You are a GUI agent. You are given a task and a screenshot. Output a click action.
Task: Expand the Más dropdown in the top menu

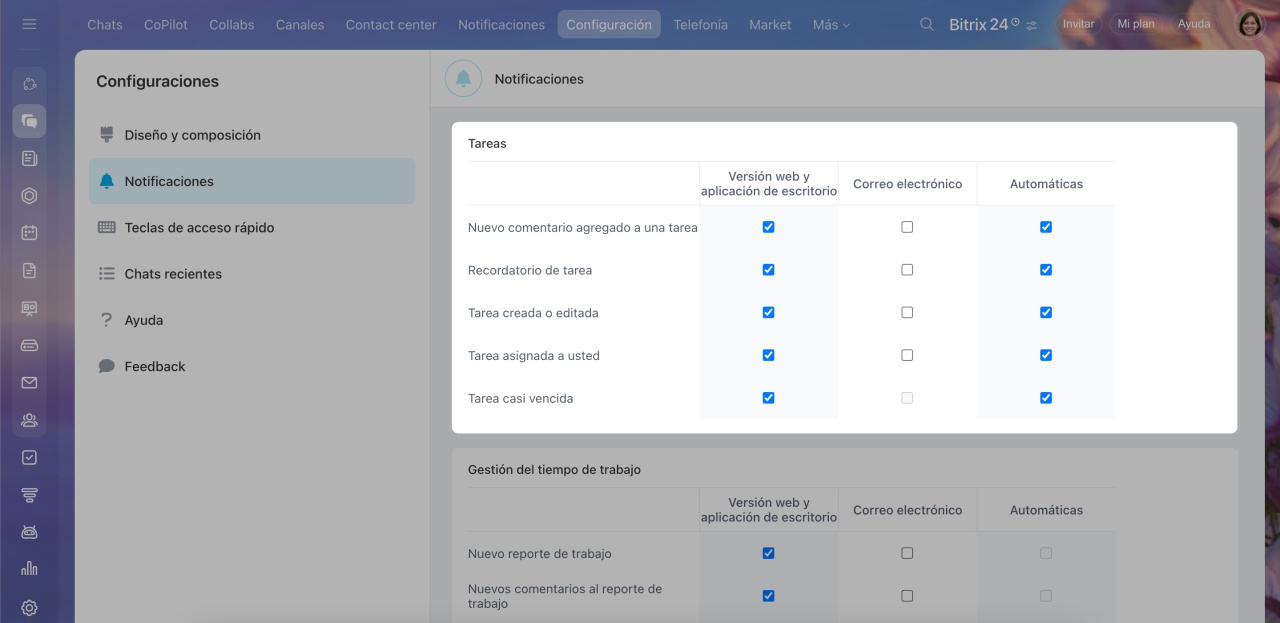(831, 24)
